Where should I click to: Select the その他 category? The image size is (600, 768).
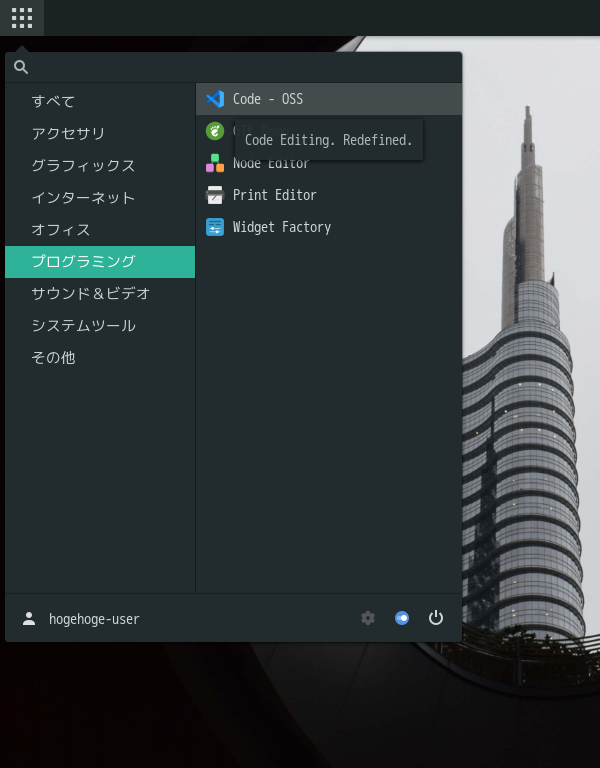click(100, 358)
